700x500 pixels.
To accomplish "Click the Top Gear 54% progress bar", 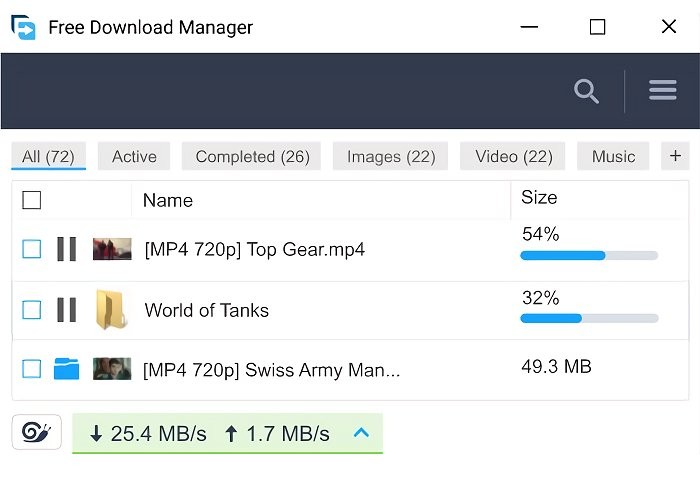I will [x=588, y=256].
